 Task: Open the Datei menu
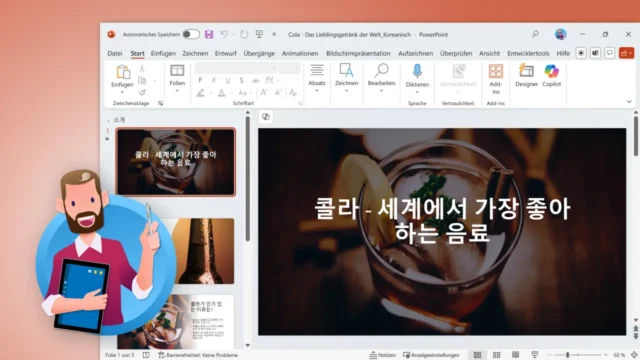(x=115, y=53)
